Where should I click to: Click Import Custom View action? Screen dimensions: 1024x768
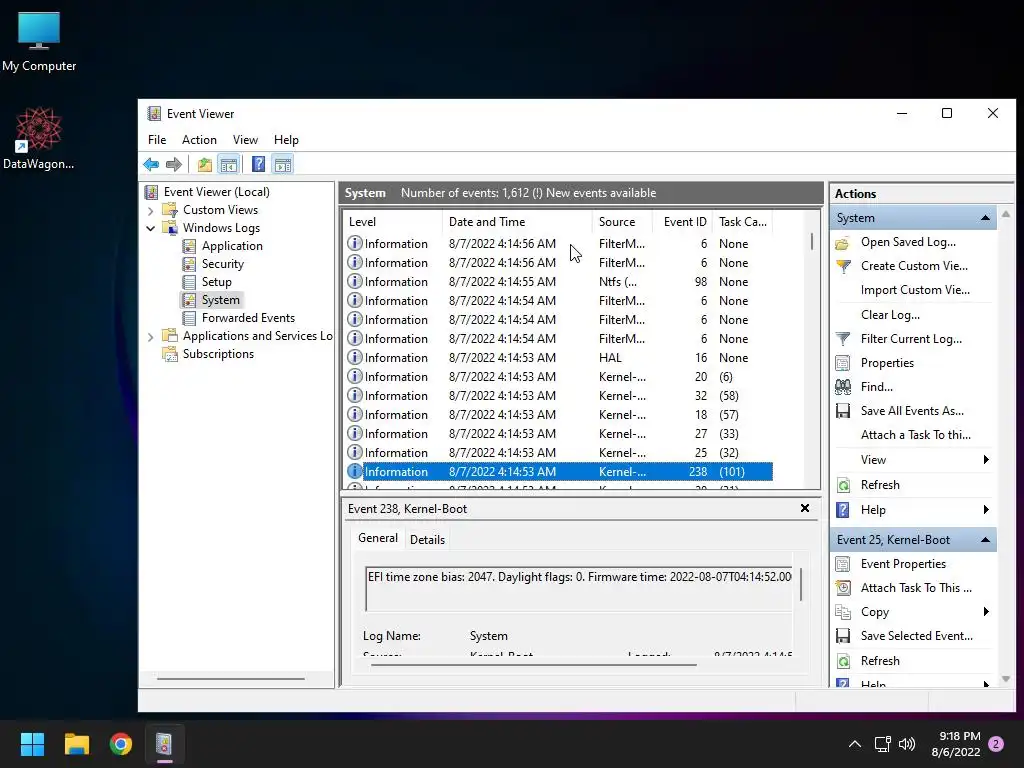(x=915, y=290)
